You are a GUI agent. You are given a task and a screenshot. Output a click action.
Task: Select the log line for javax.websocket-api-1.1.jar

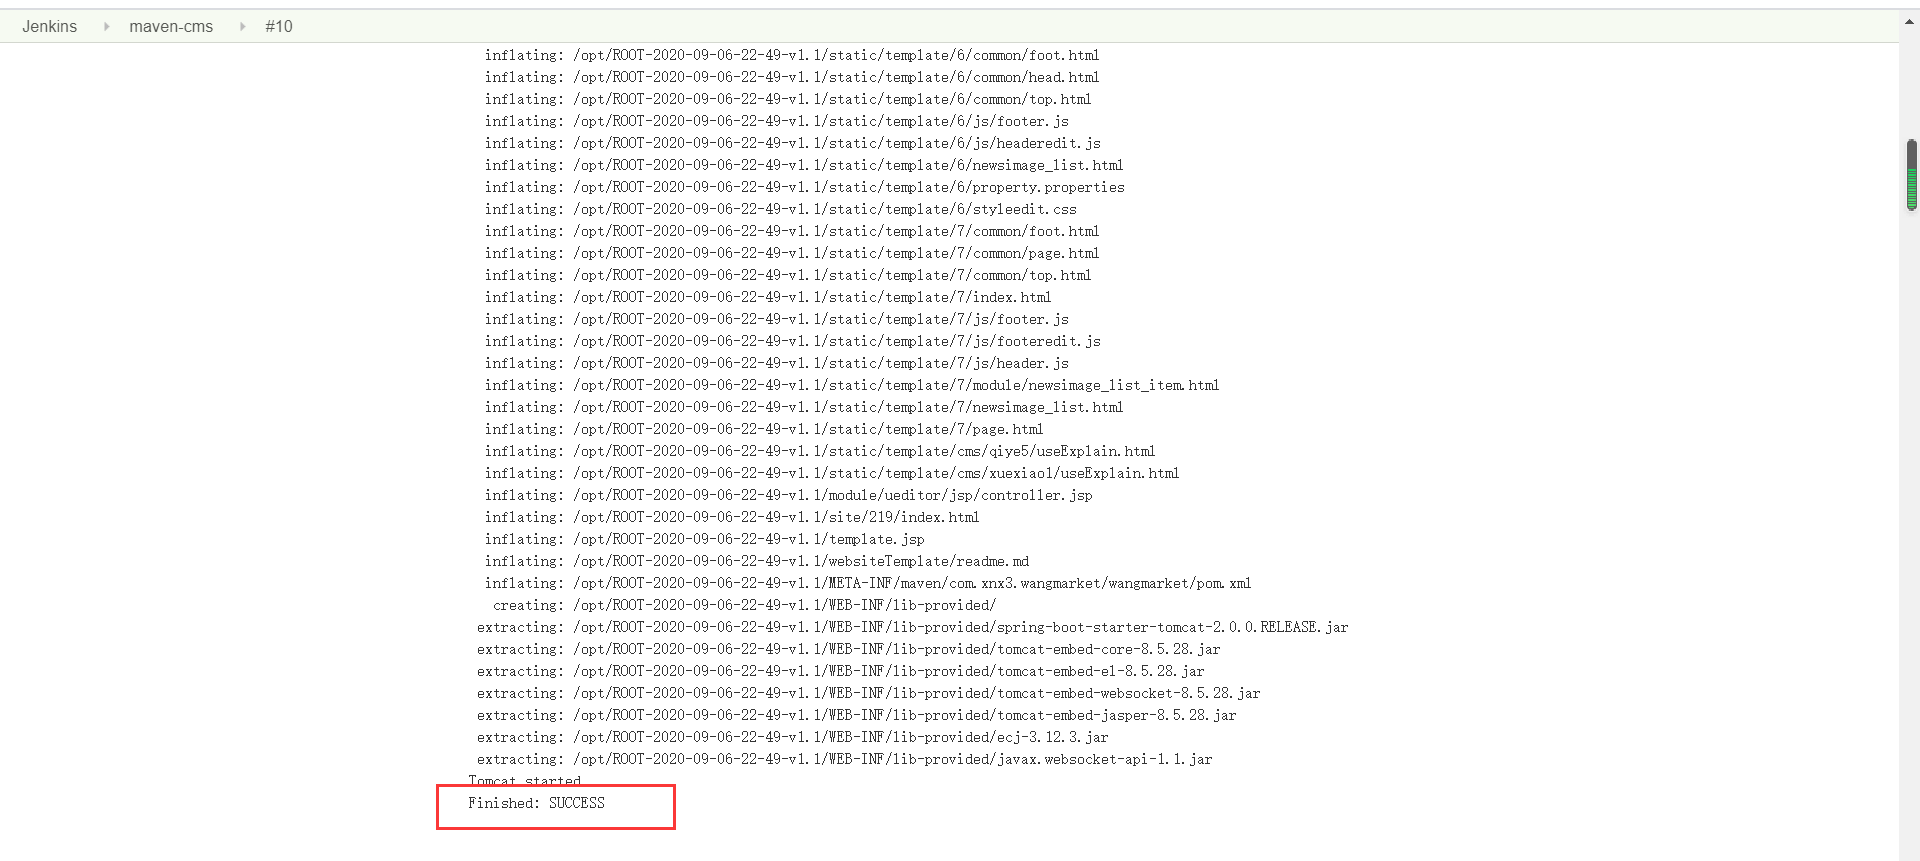click(x=844, y=759)
